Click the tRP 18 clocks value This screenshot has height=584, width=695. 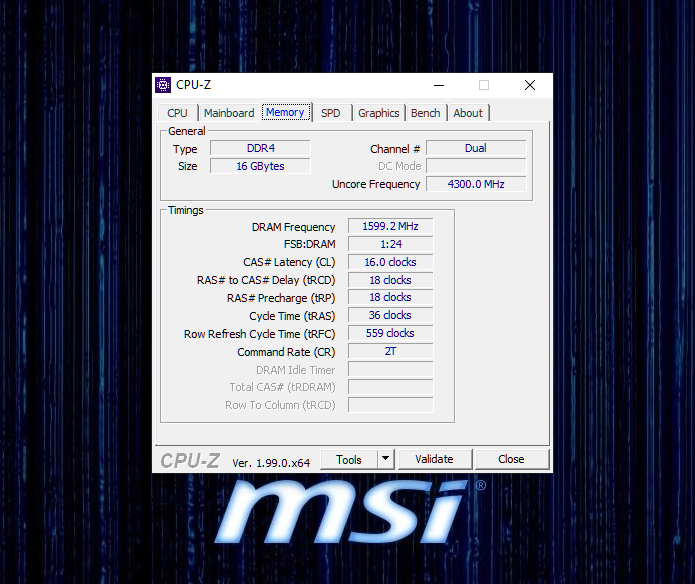click(x=390, y=297)
